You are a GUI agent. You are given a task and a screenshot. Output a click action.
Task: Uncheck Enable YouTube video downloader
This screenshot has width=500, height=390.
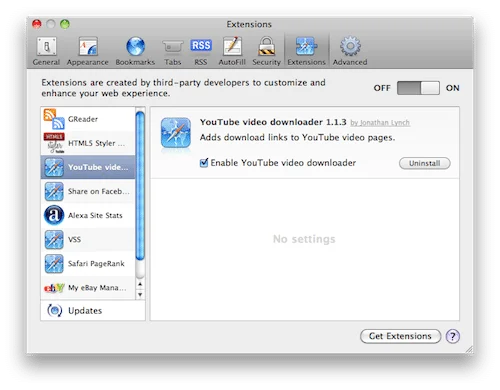[204, 163]
